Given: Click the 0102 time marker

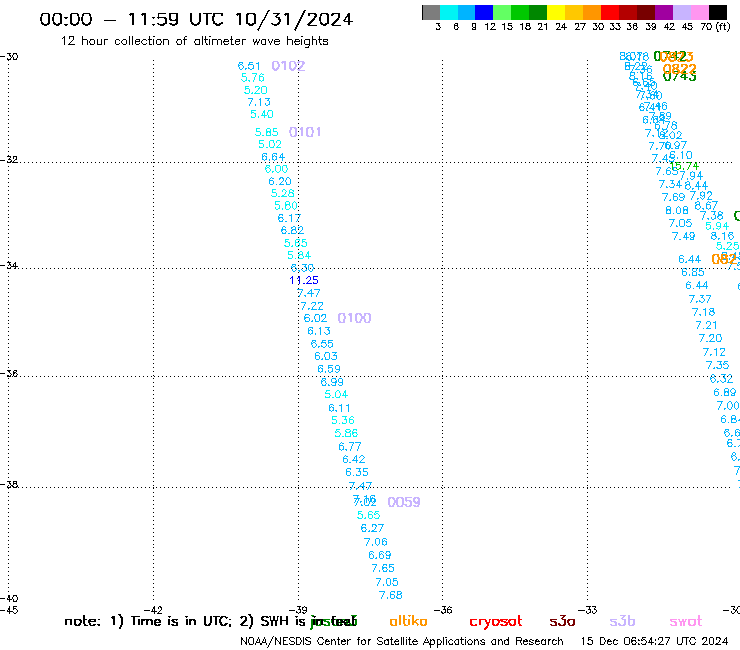Looking at the screenshot, I should tap(288, 66).
